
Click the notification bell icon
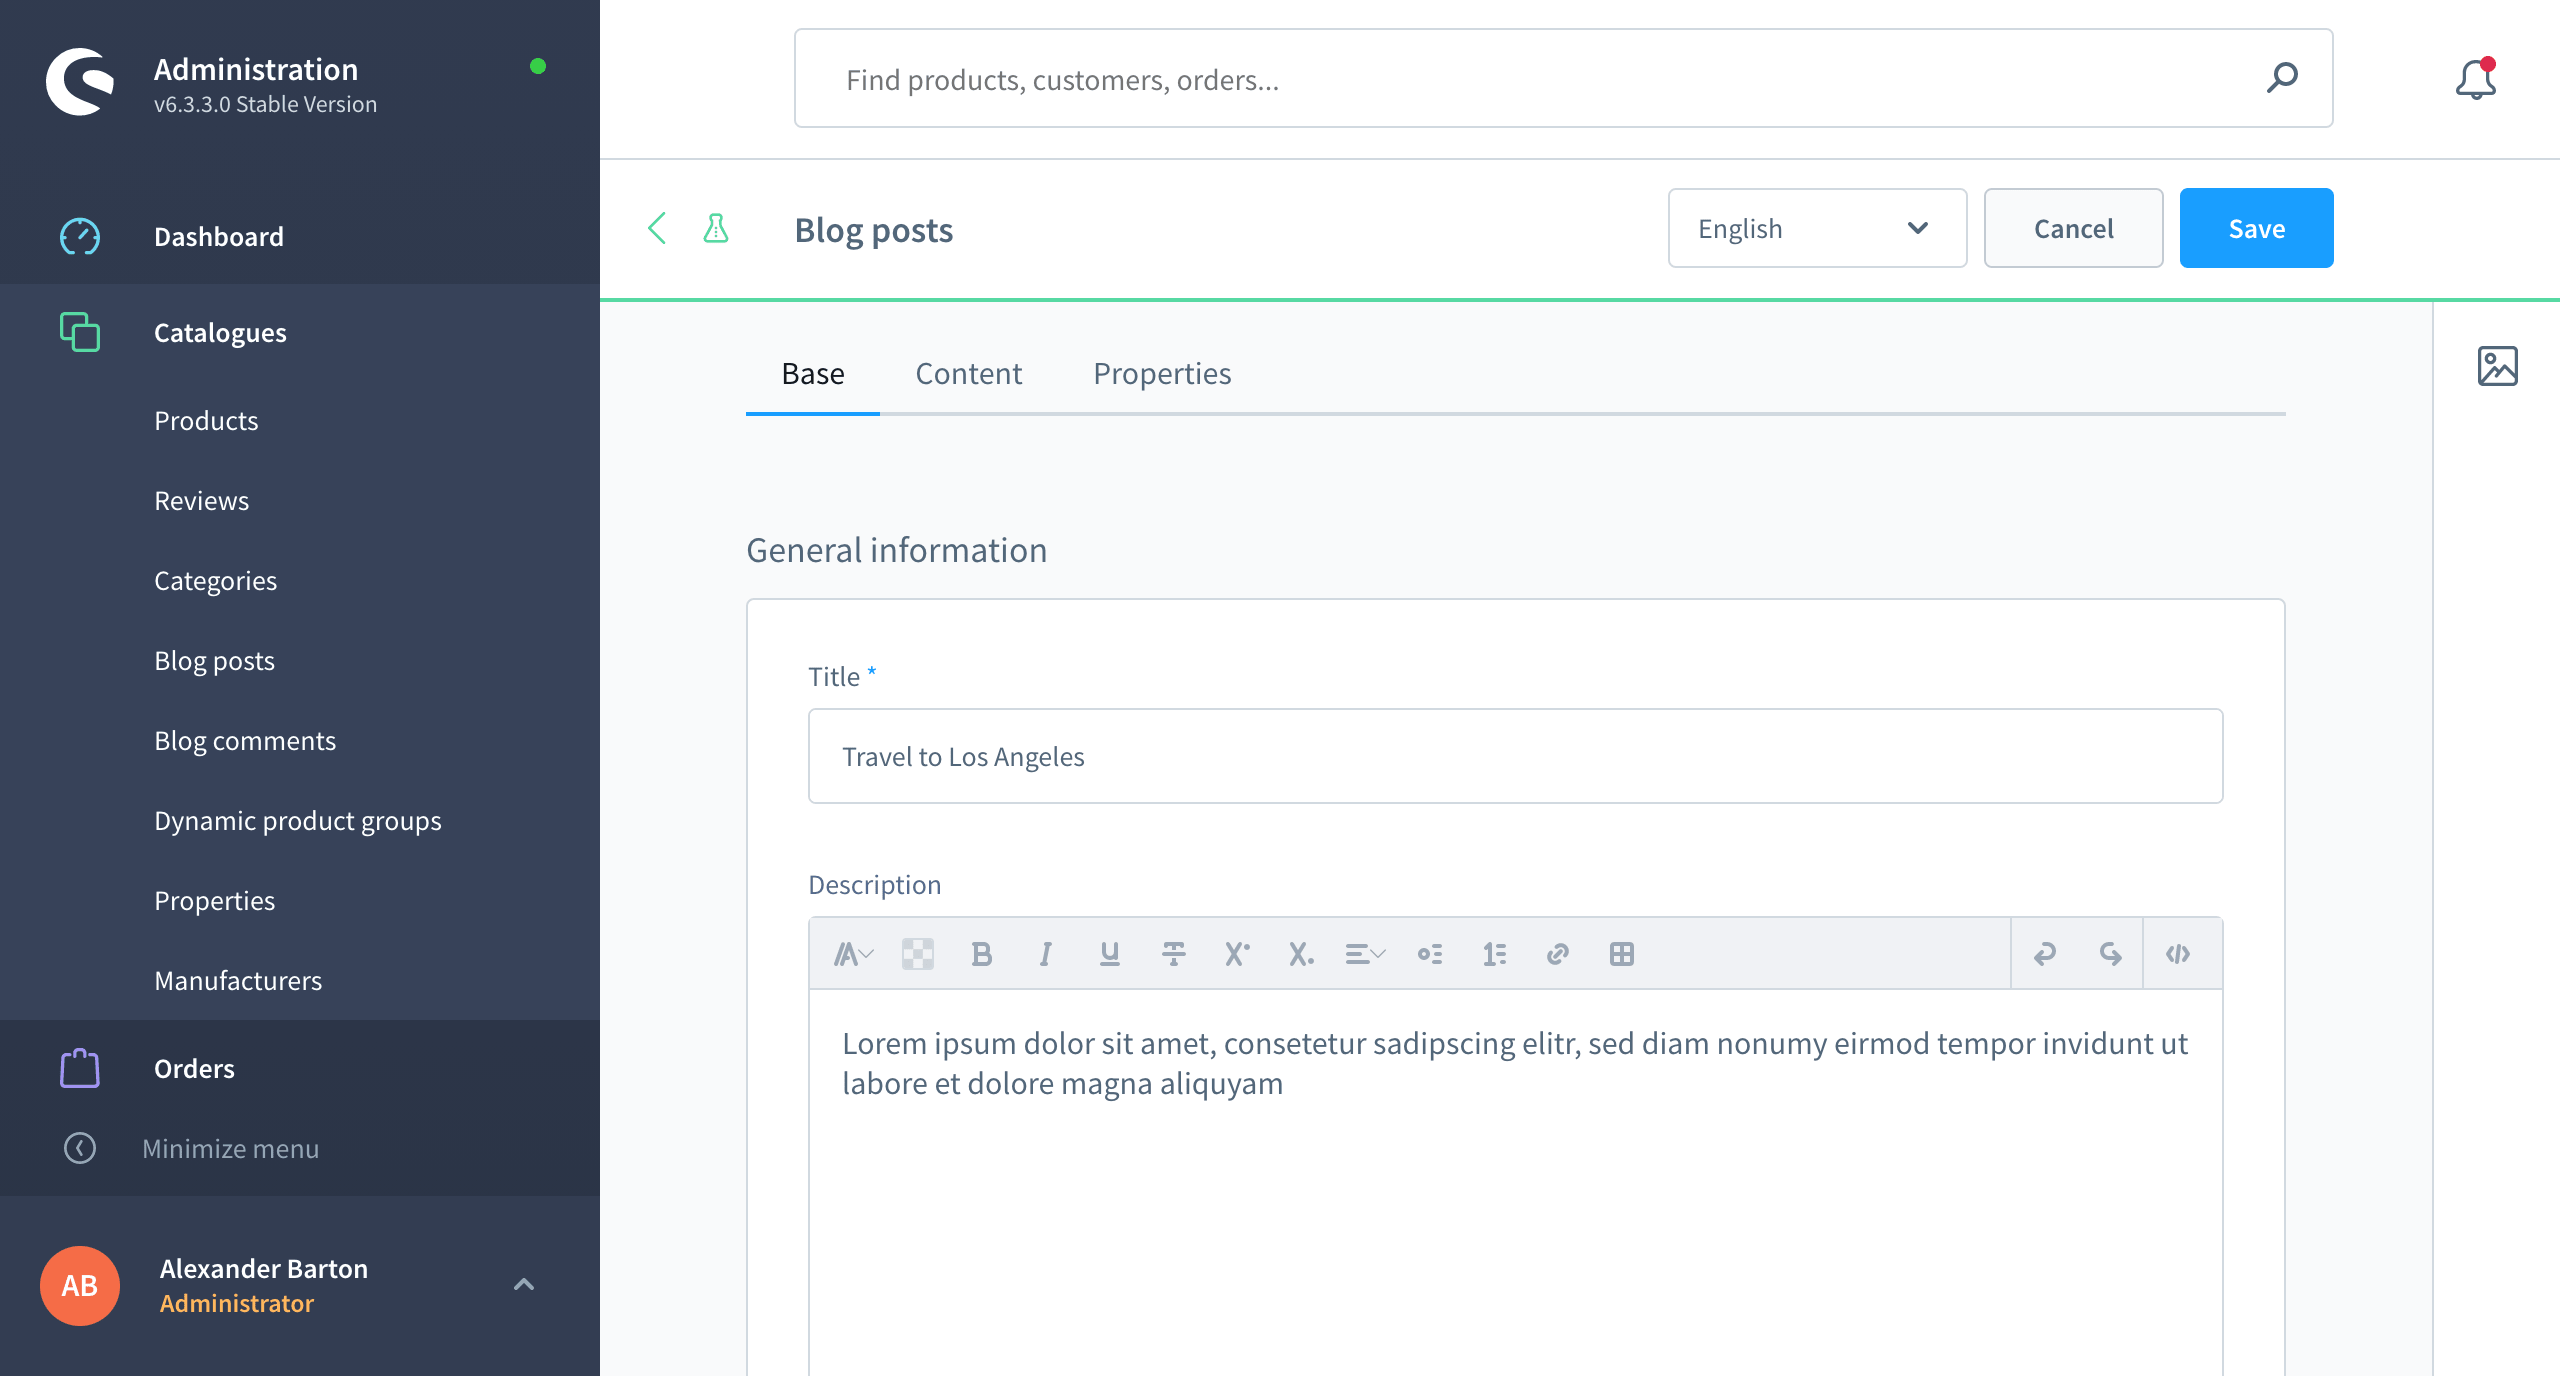coord(2475,80)
